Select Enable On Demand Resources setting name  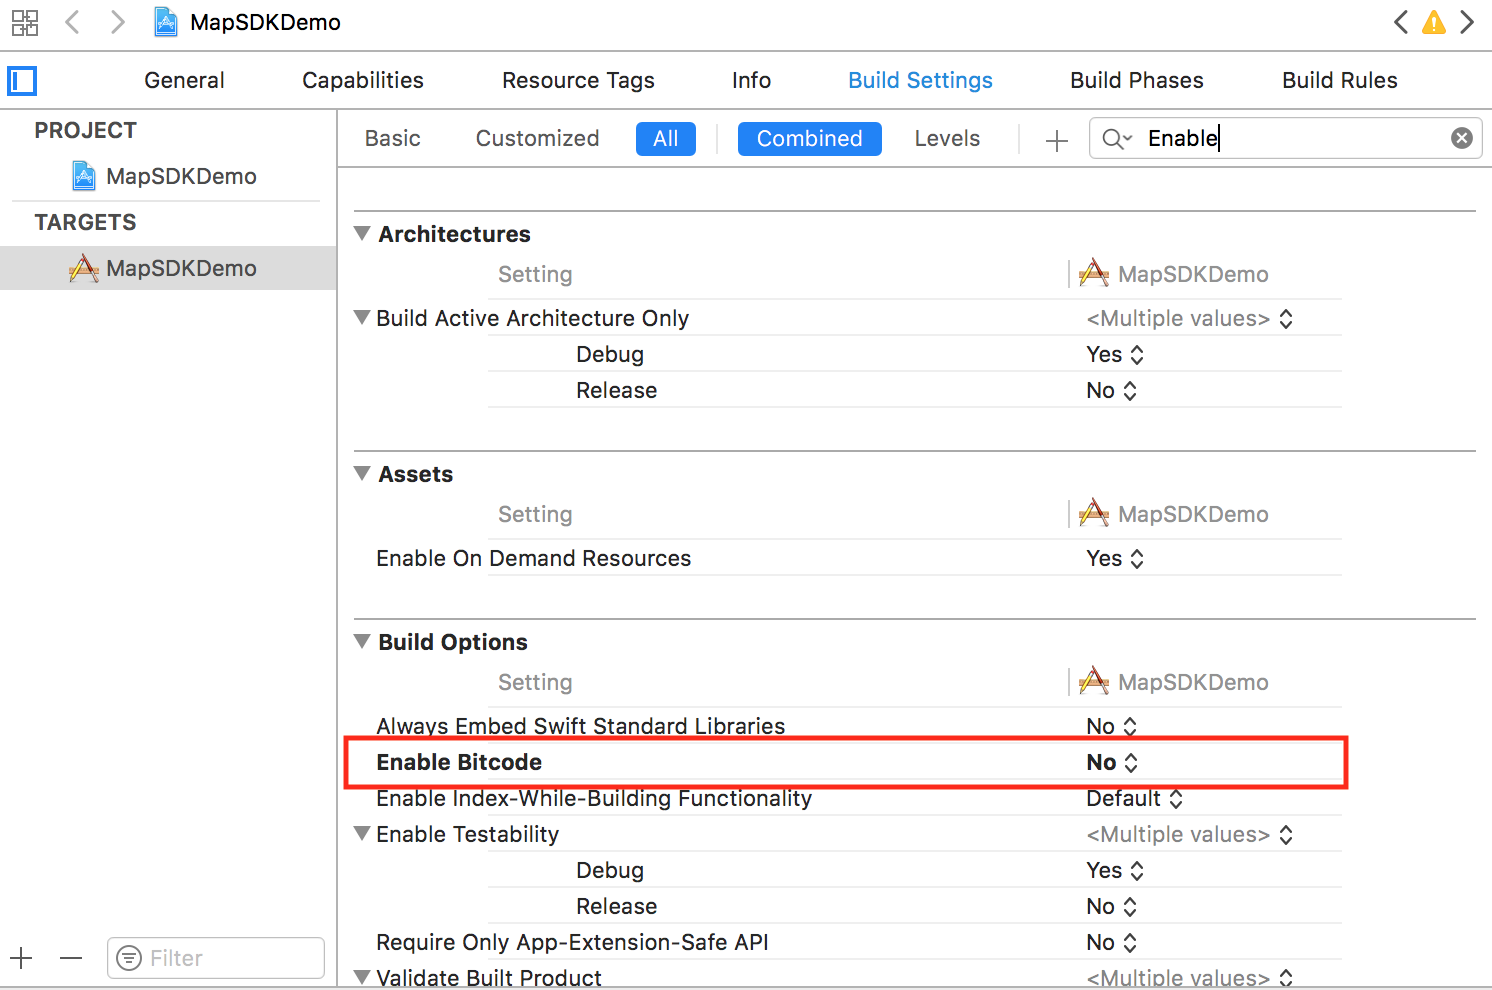click(533, 558)
